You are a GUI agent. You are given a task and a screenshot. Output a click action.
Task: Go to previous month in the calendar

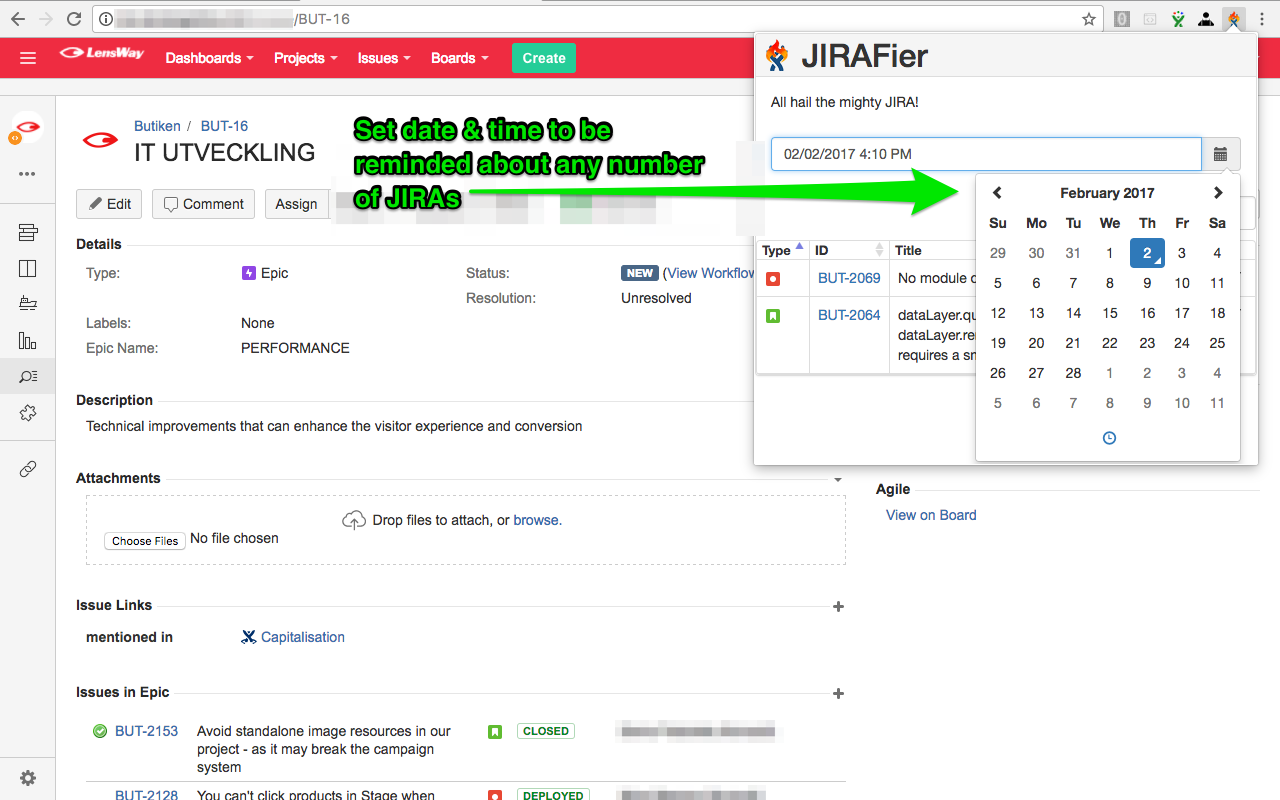tap(997, 193)
